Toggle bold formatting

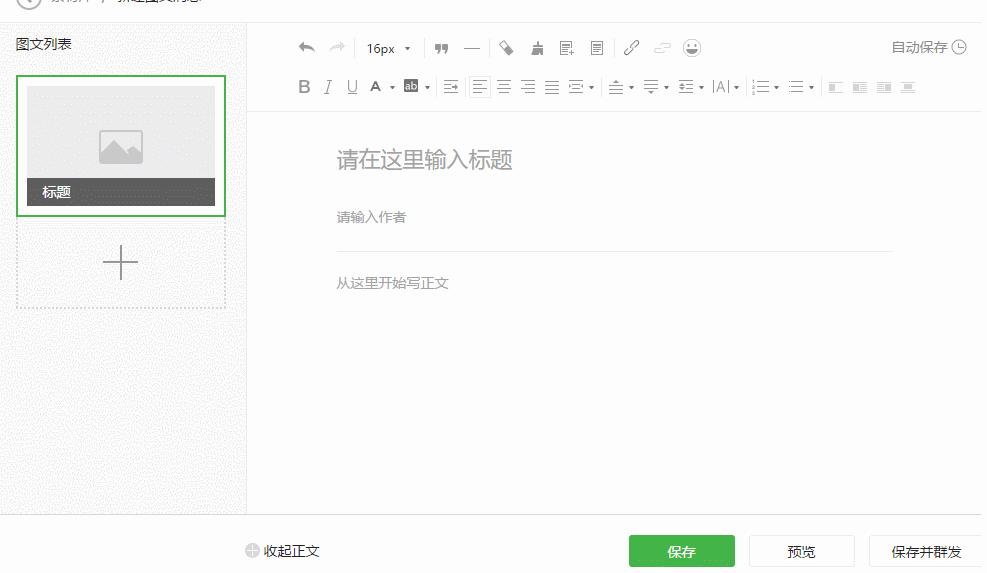tap(304, 87)
